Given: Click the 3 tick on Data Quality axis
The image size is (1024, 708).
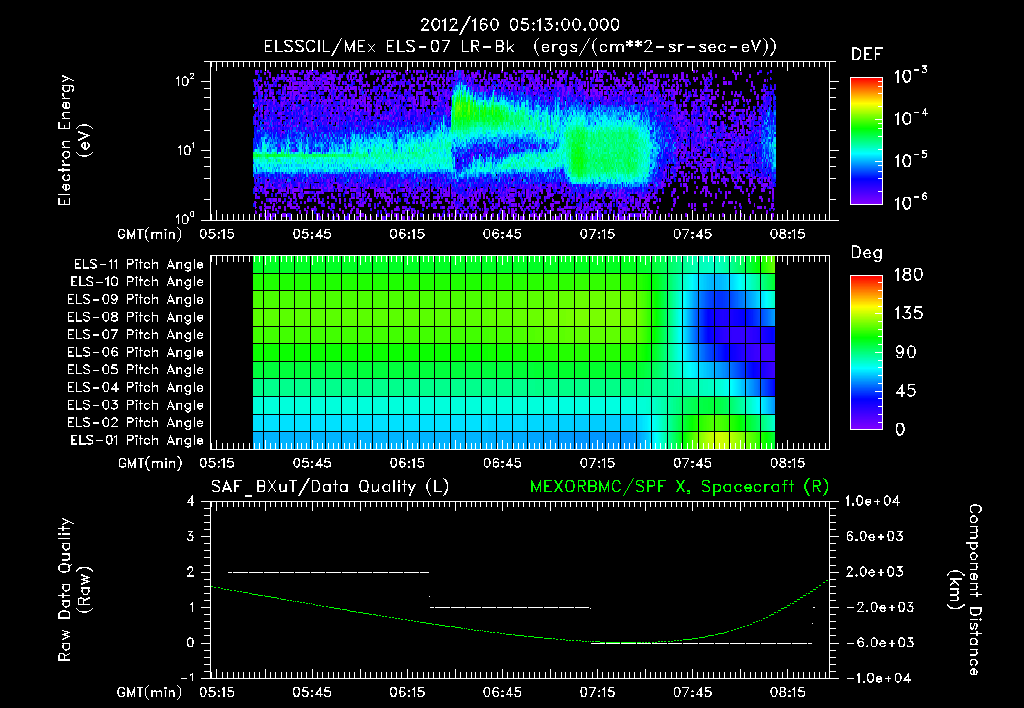Looking at the screenshot, I should 191,536.
